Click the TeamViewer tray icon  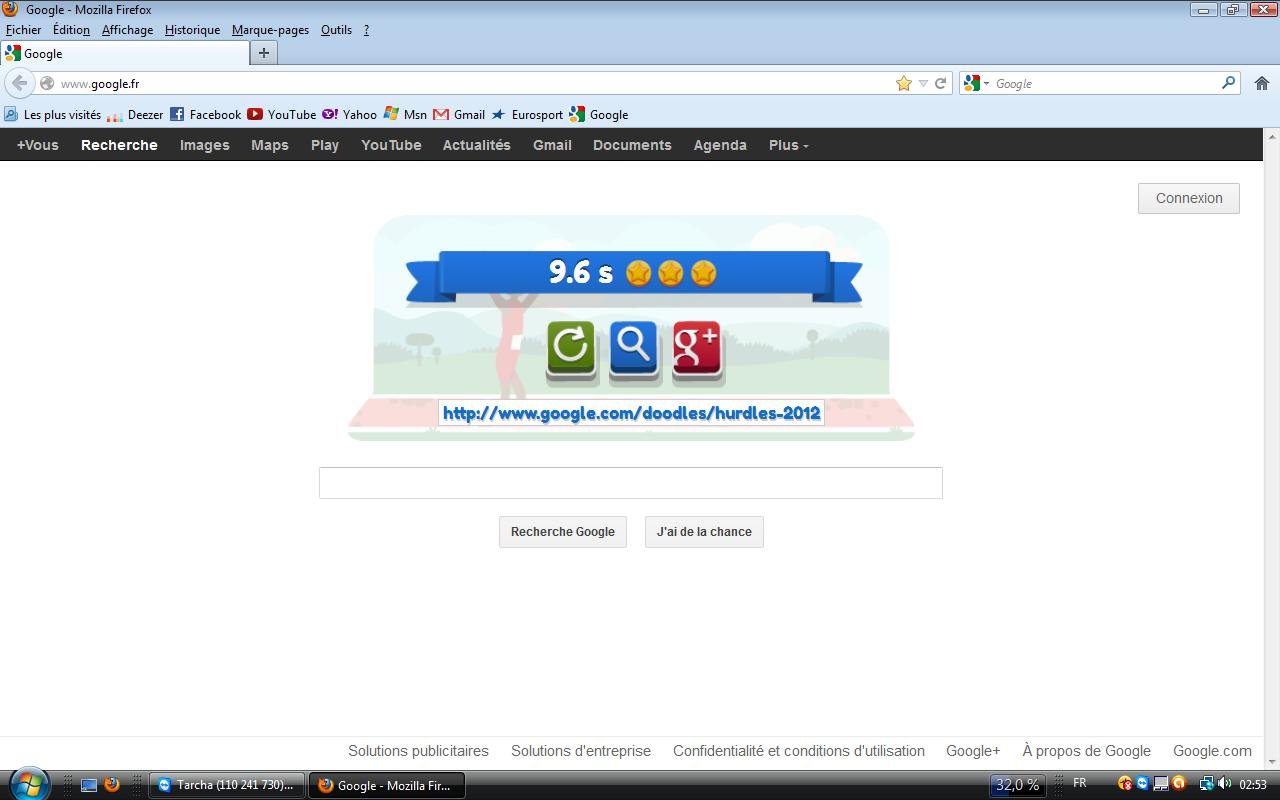1143,784
